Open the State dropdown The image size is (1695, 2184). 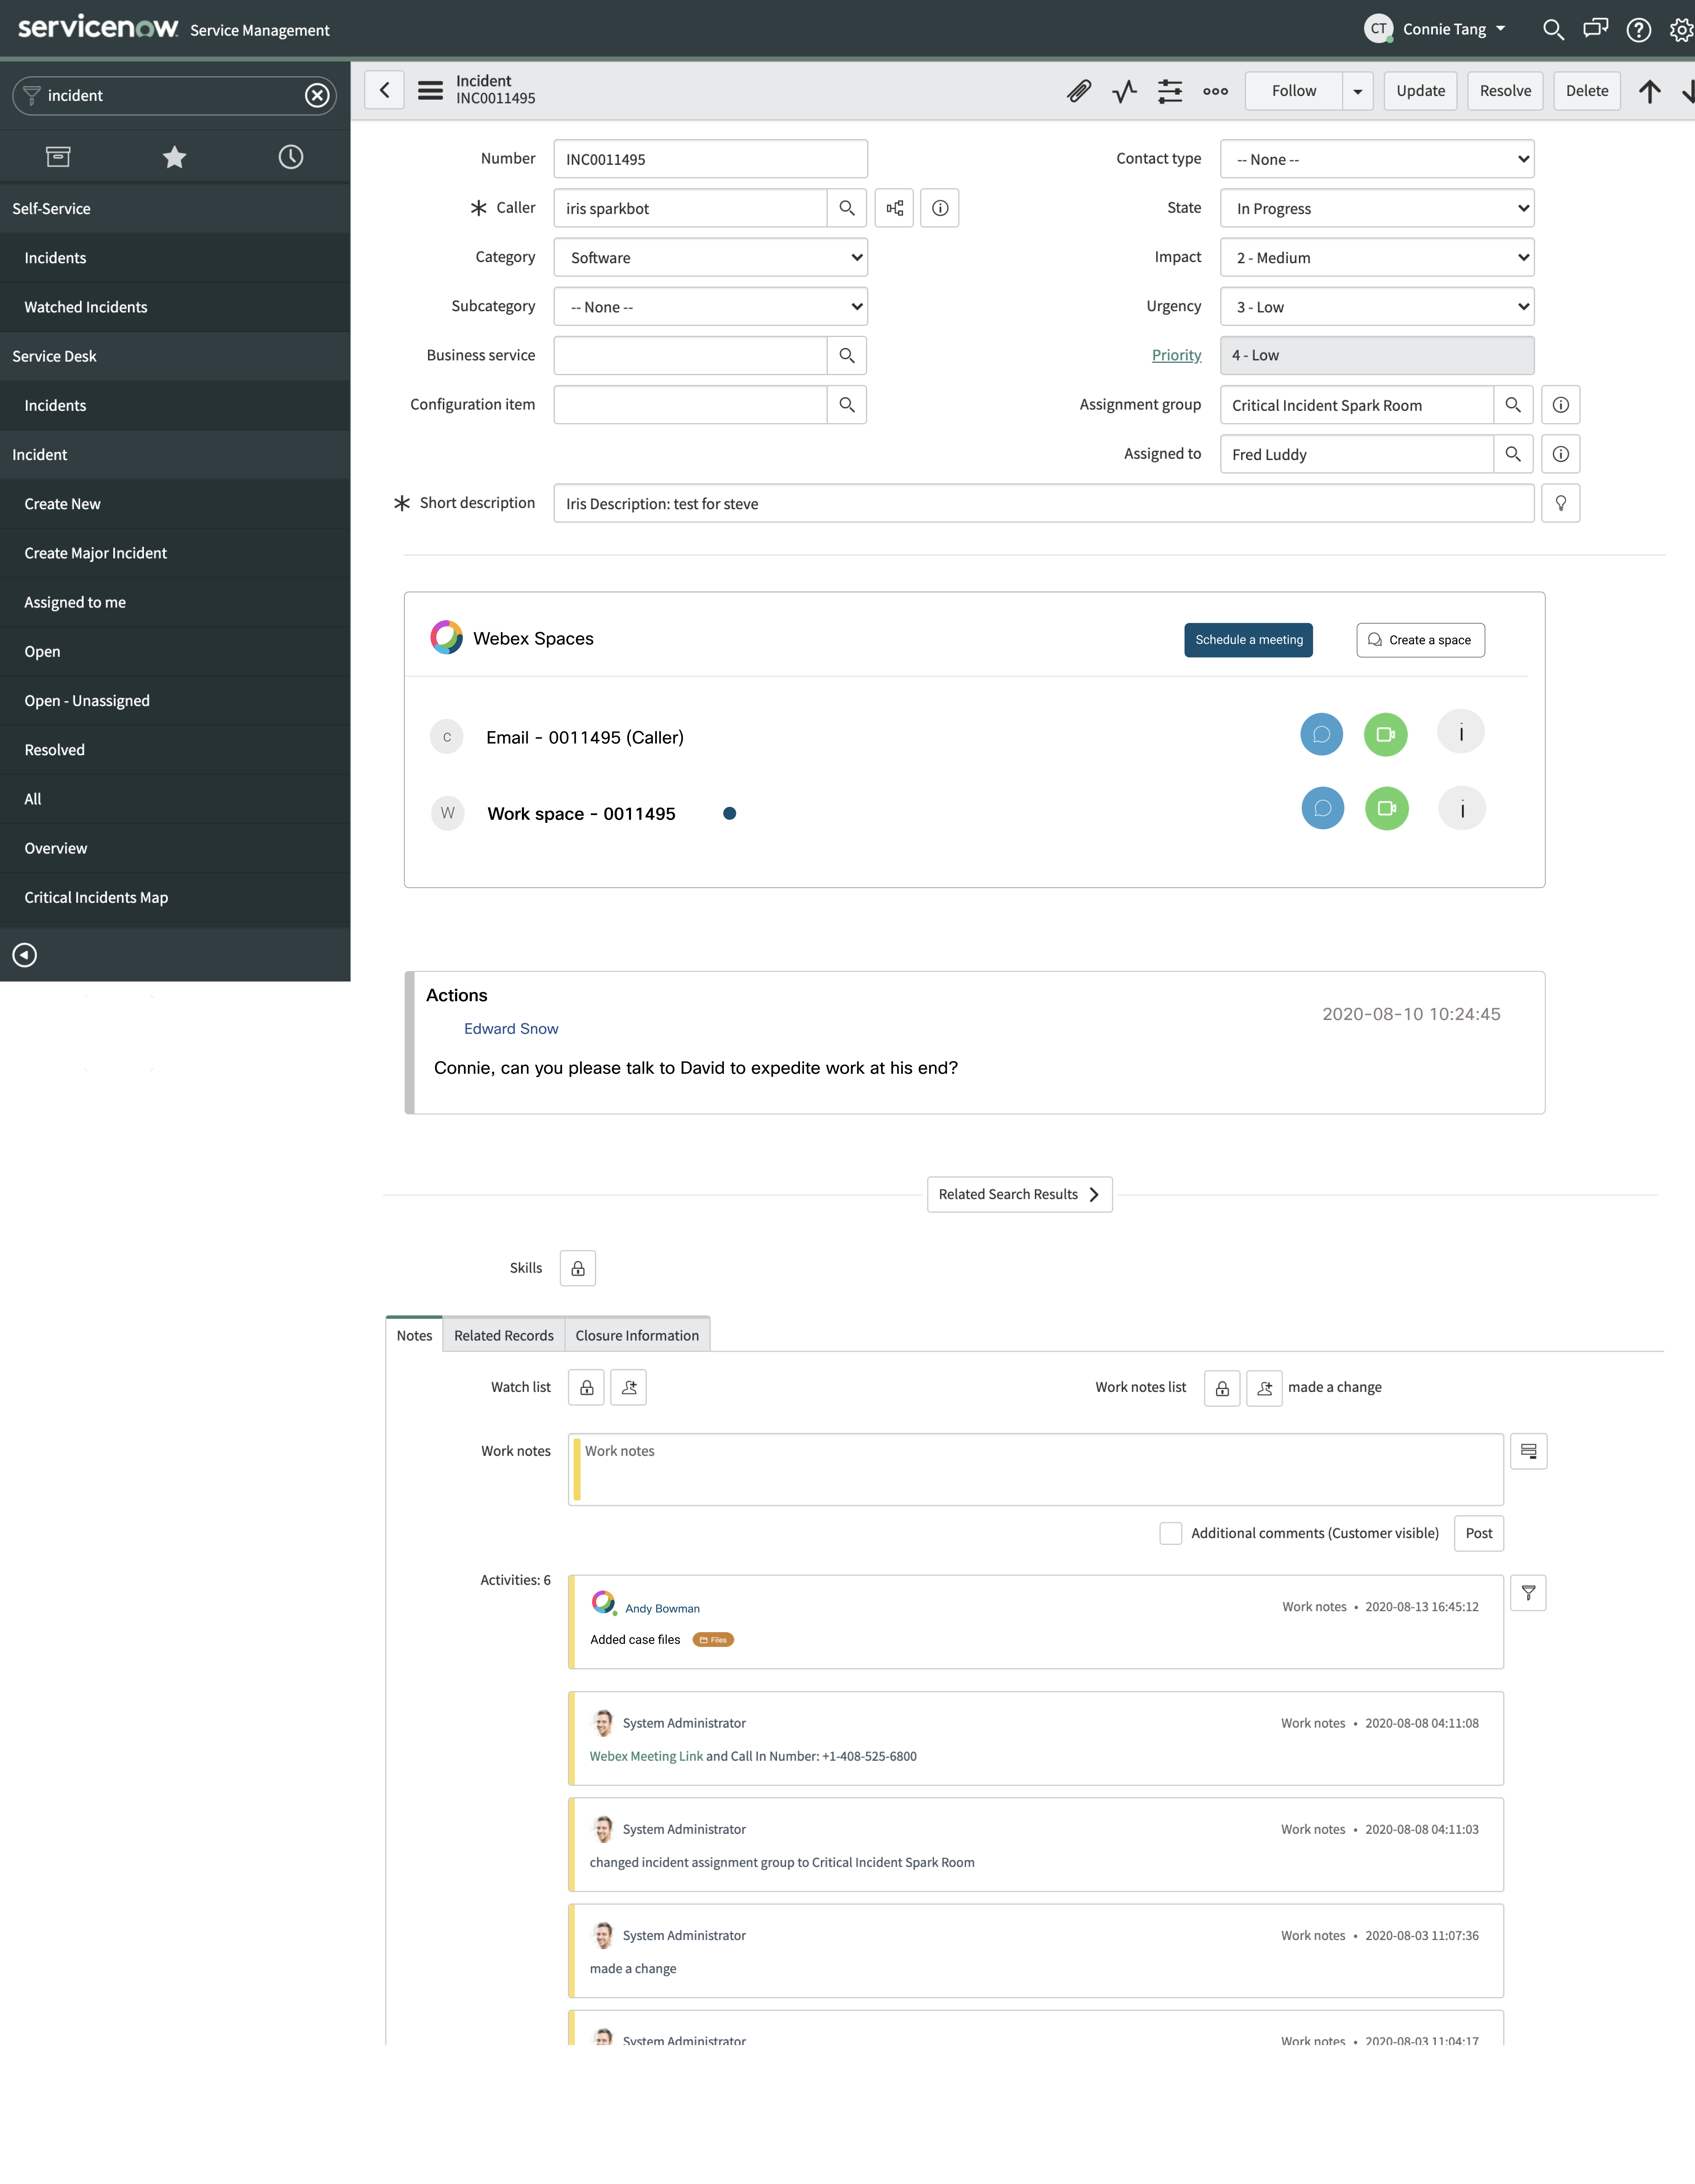1377,208
